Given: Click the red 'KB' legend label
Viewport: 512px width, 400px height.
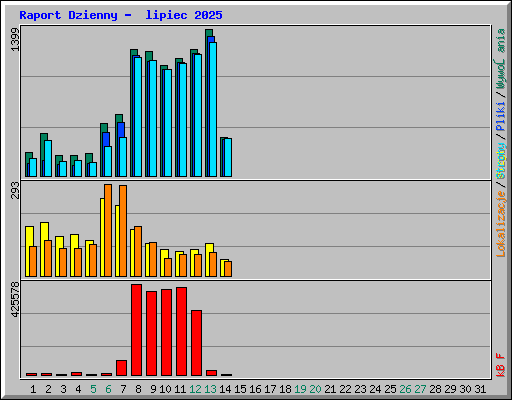Looking at the screenshot, I should pyautogui.click(x=501, y=370).
